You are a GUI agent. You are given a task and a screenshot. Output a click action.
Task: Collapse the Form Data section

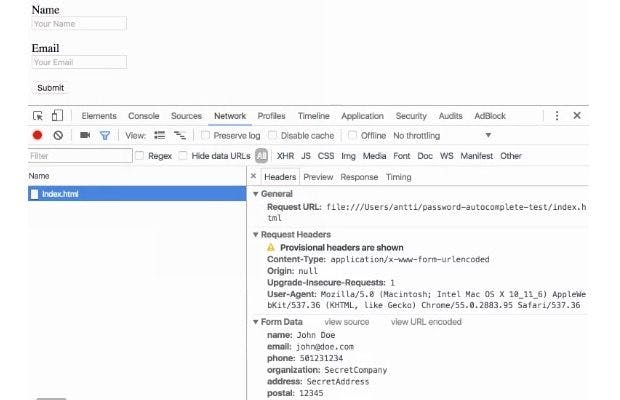coord(256,322)
